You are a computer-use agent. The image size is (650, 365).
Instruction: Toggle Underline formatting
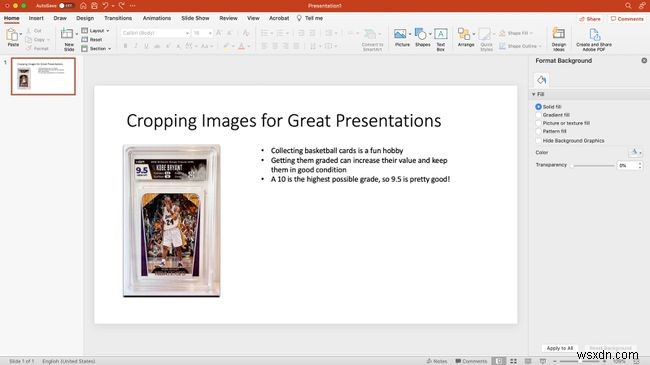[146, 46]
